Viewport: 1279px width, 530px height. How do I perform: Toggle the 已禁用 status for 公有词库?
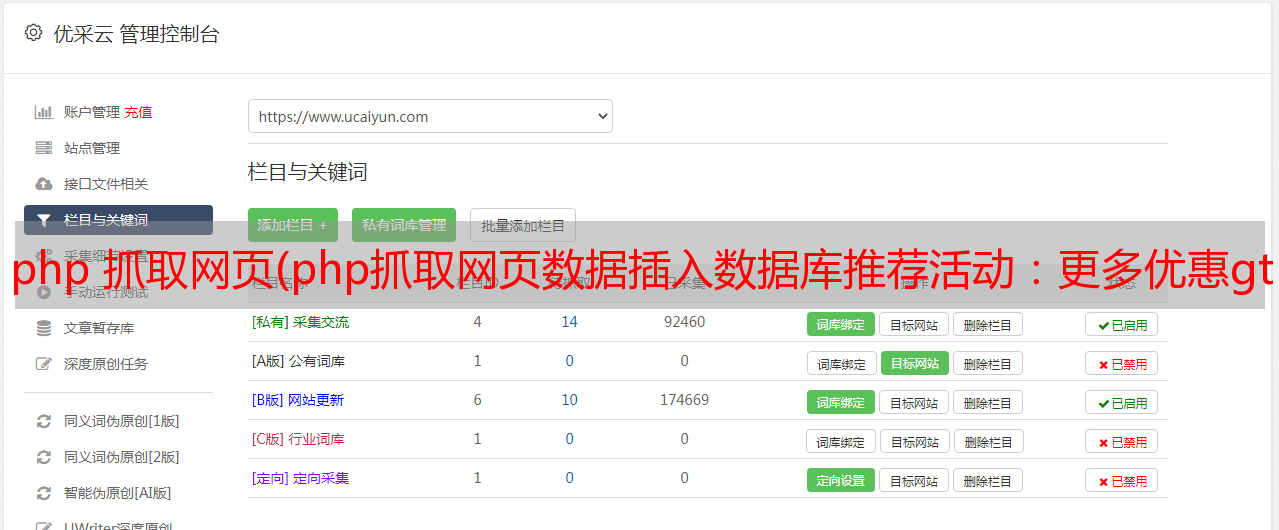tap(1122, 363)
